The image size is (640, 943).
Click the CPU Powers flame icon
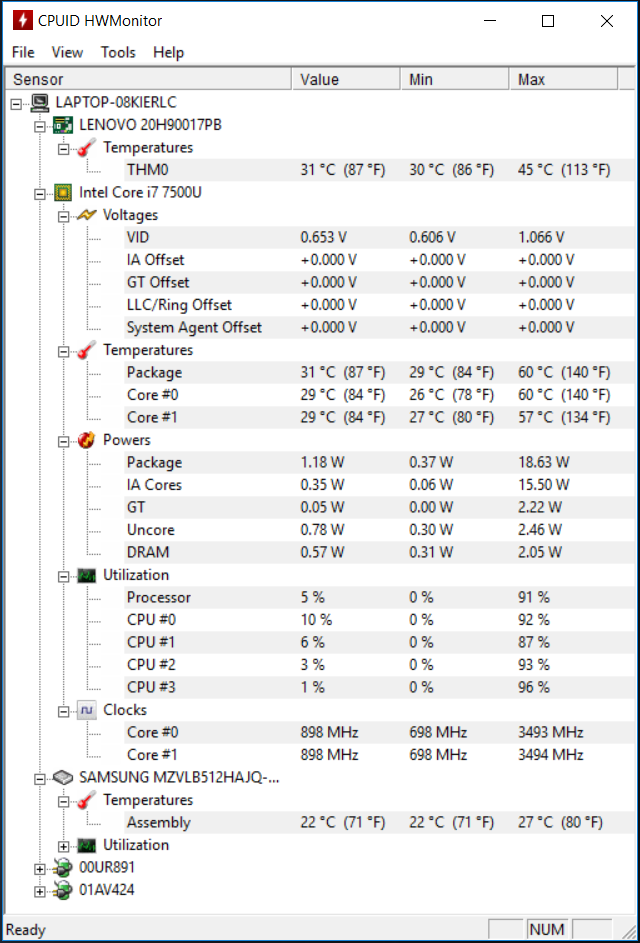pos(87,440)
